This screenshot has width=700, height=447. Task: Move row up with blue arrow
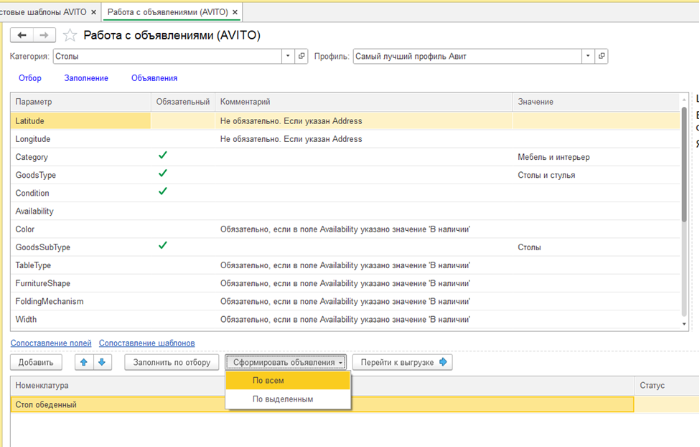pyautogui.click(x=84, y=362)
